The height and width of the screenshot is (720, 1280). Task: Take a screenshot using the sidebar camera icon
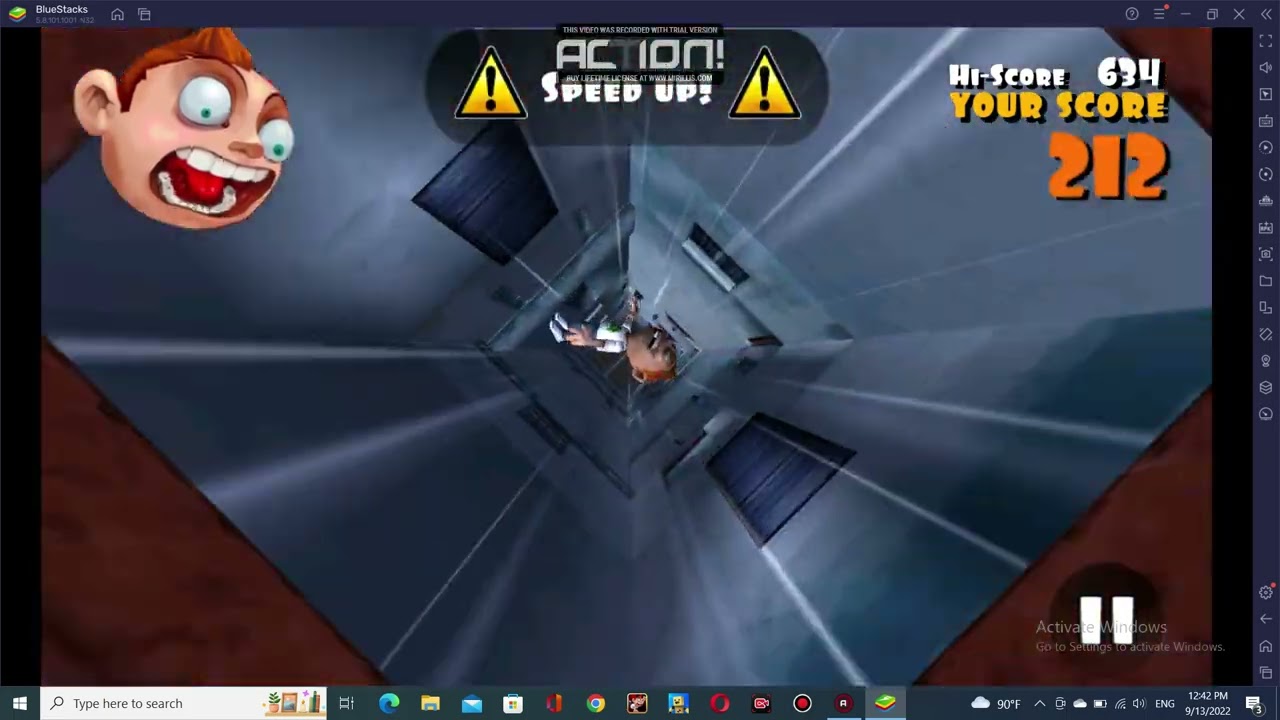pyautogui.click(x=1265, y=254)
